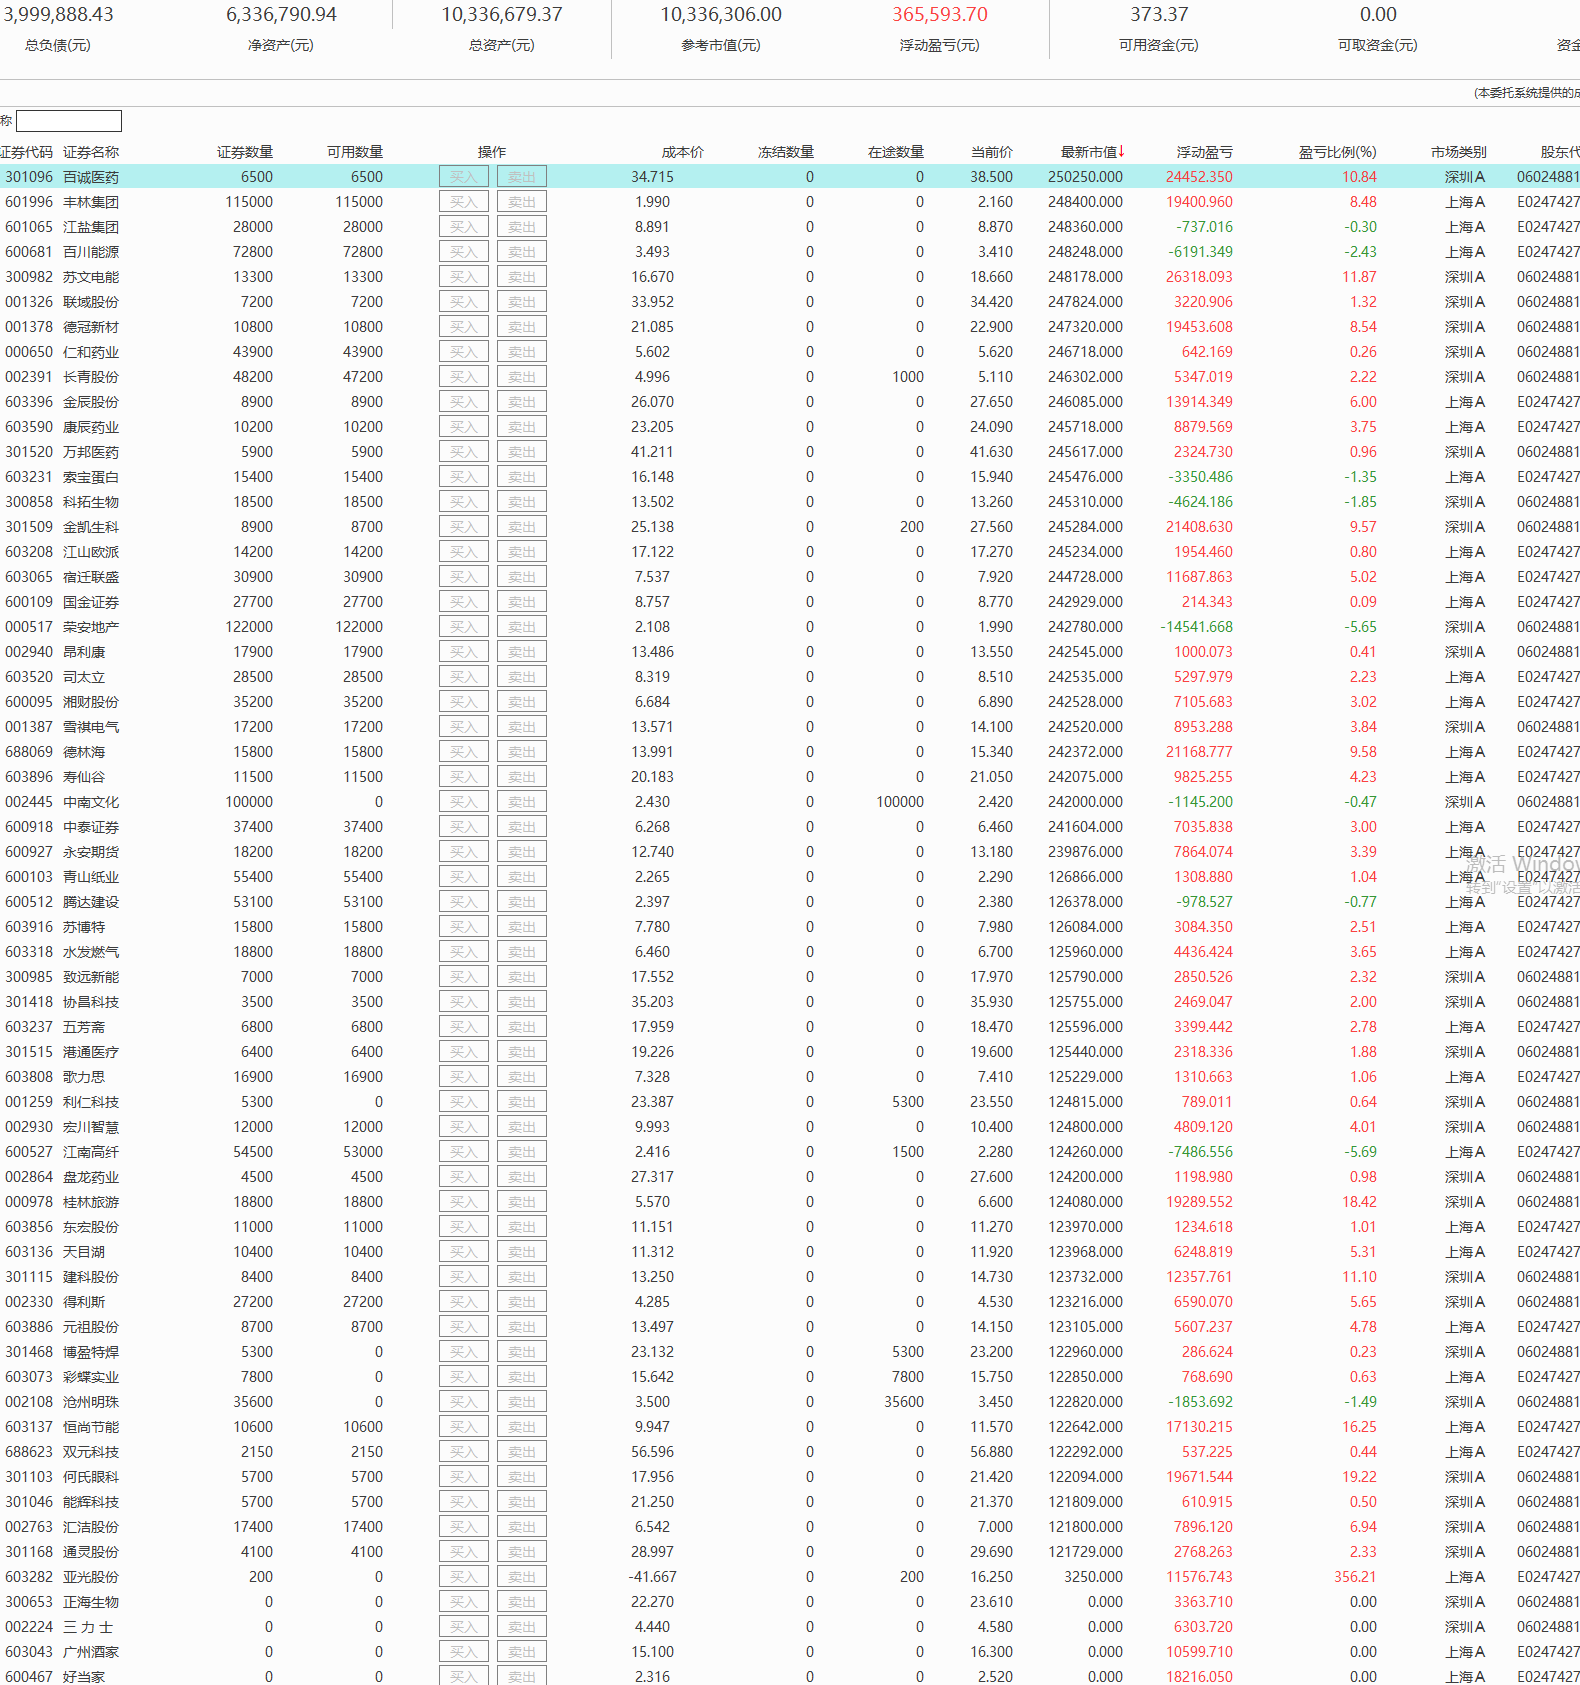1580x1685 pixels.
Task: Click 买入 in the 天目湖 row
Action: [464, 1252]
